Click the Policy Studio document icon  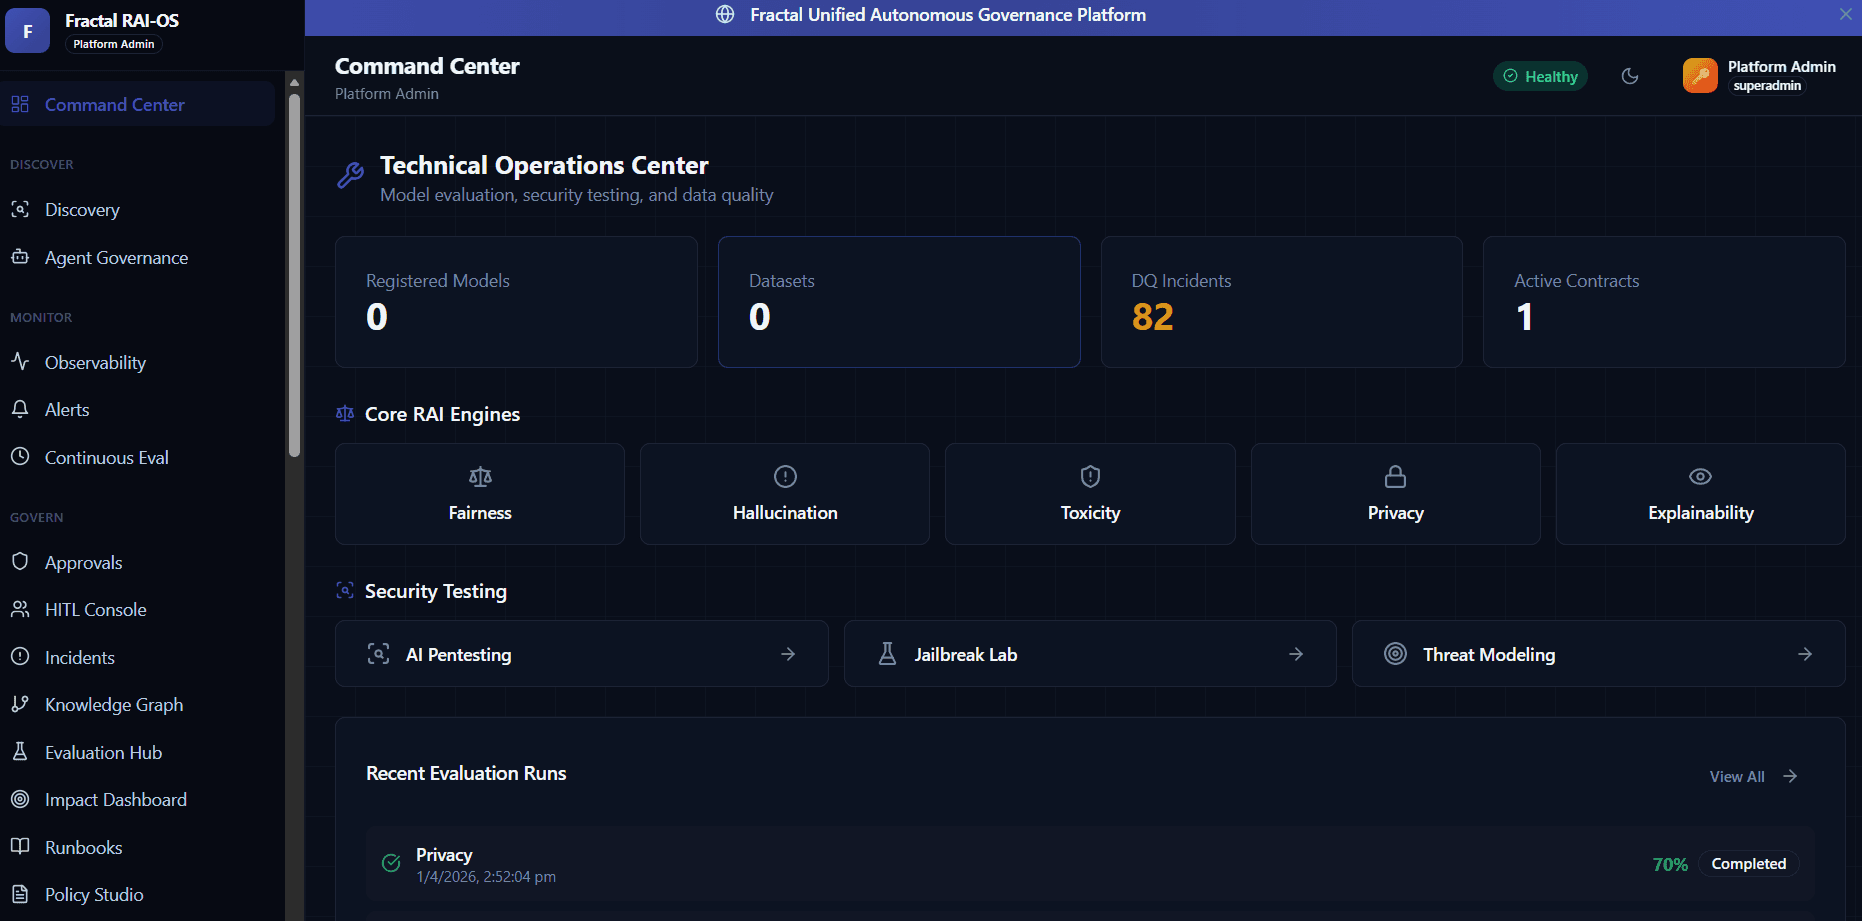pyautogui.click(x=20, y=894)
